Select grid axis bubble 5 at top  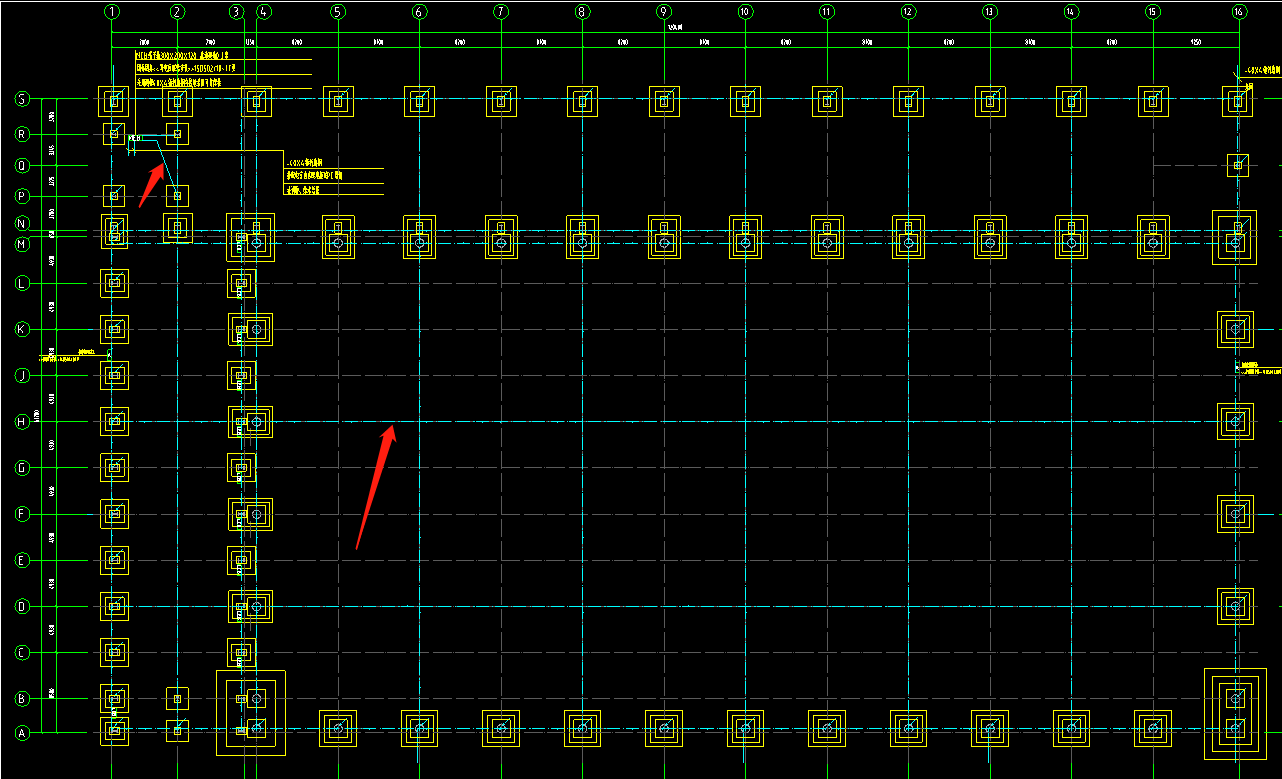click(337, 12)
